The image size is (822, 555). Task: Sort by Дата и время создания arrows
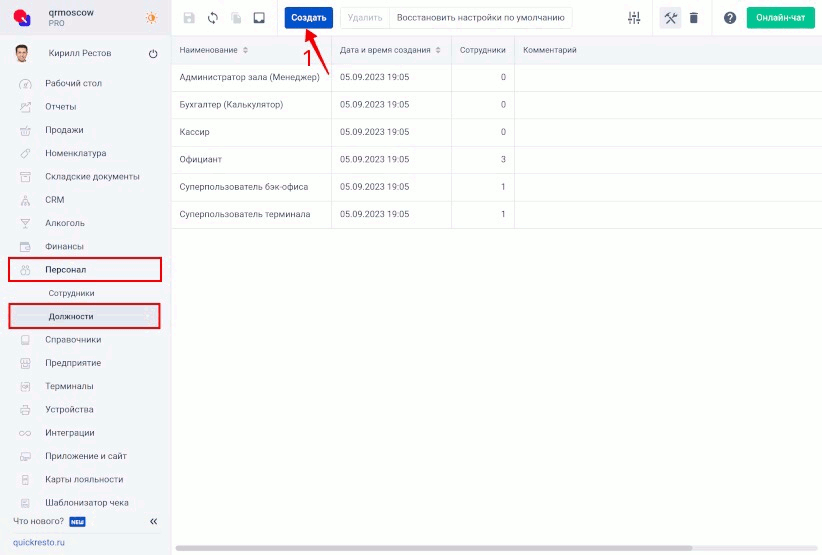point(438,50)
